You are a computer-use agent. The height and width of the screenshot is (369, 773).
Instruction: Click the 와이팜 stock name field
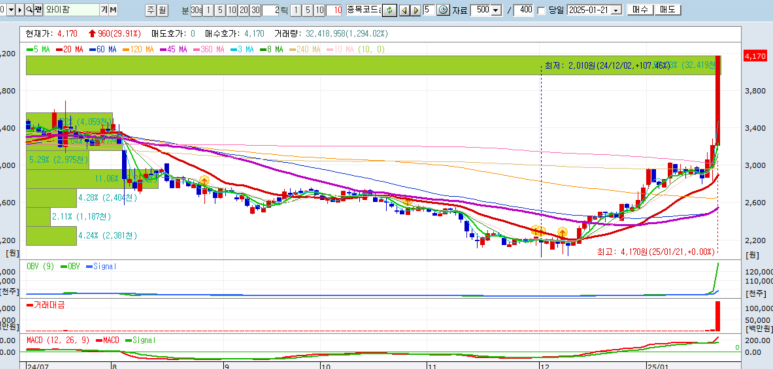pos(71,9)
